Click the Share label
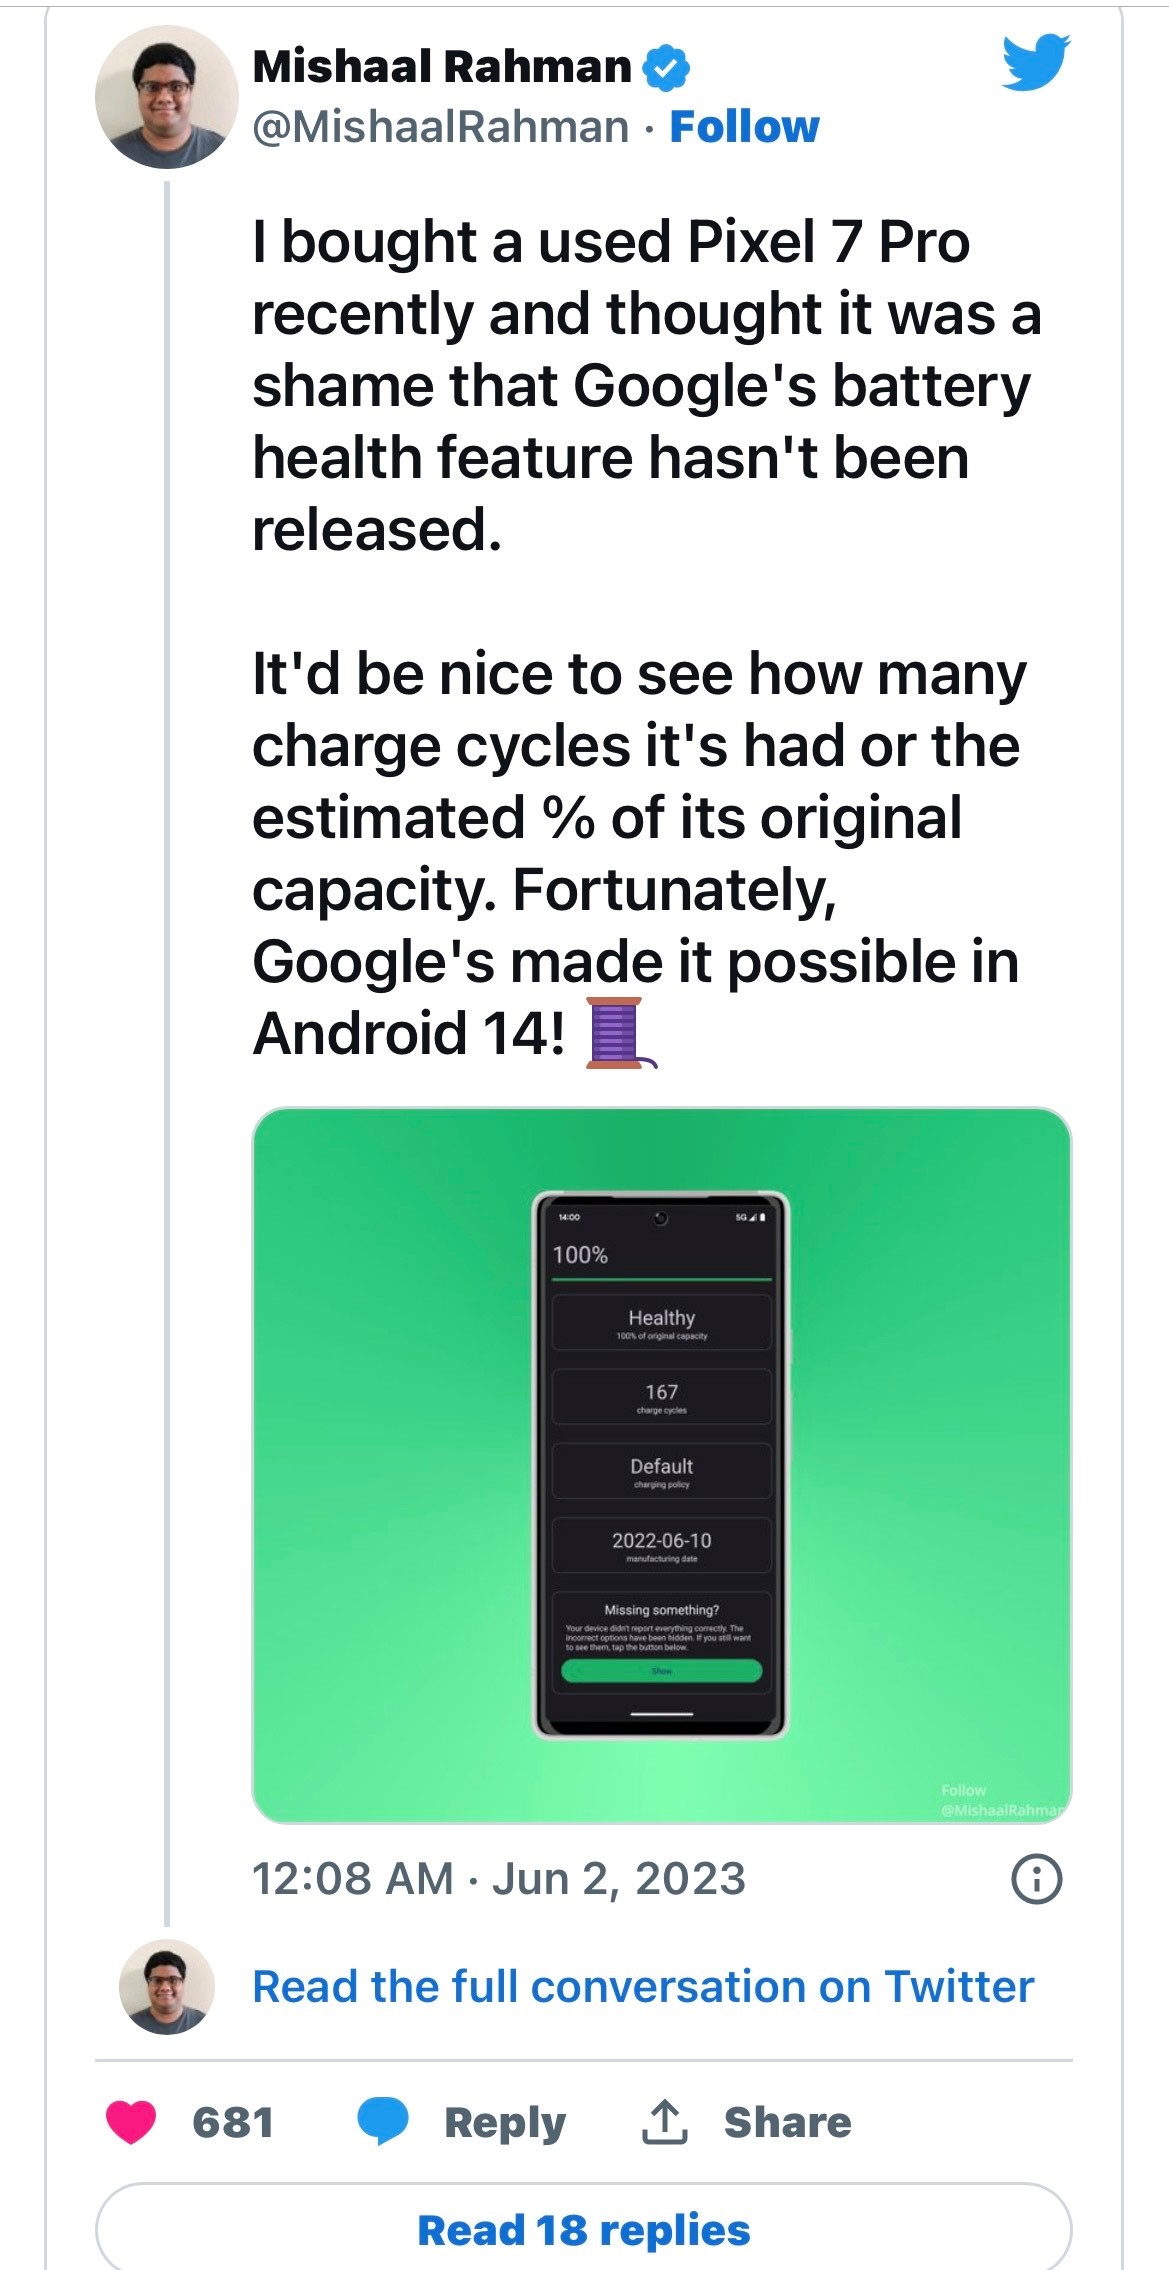This screenshot has width=1169, height=2270. tap(787, 2122)
